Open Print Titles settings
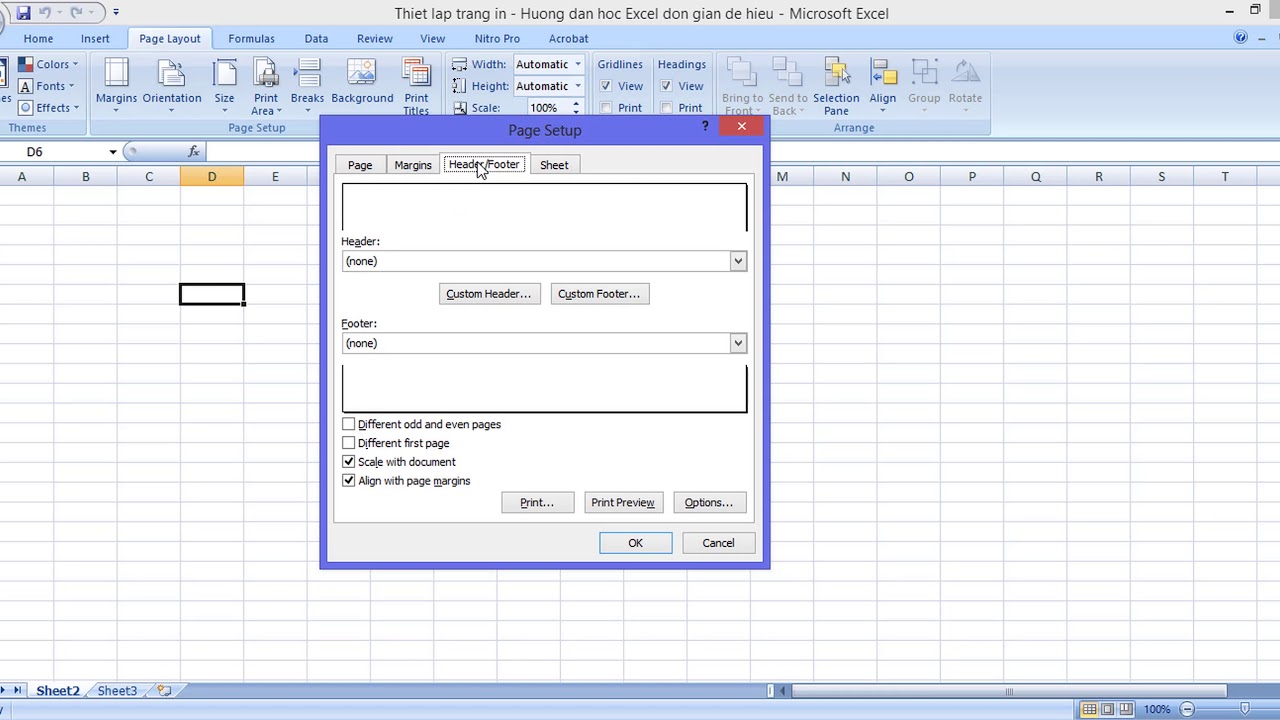The width and height of the screenshot is (1280, 720). 416,86
